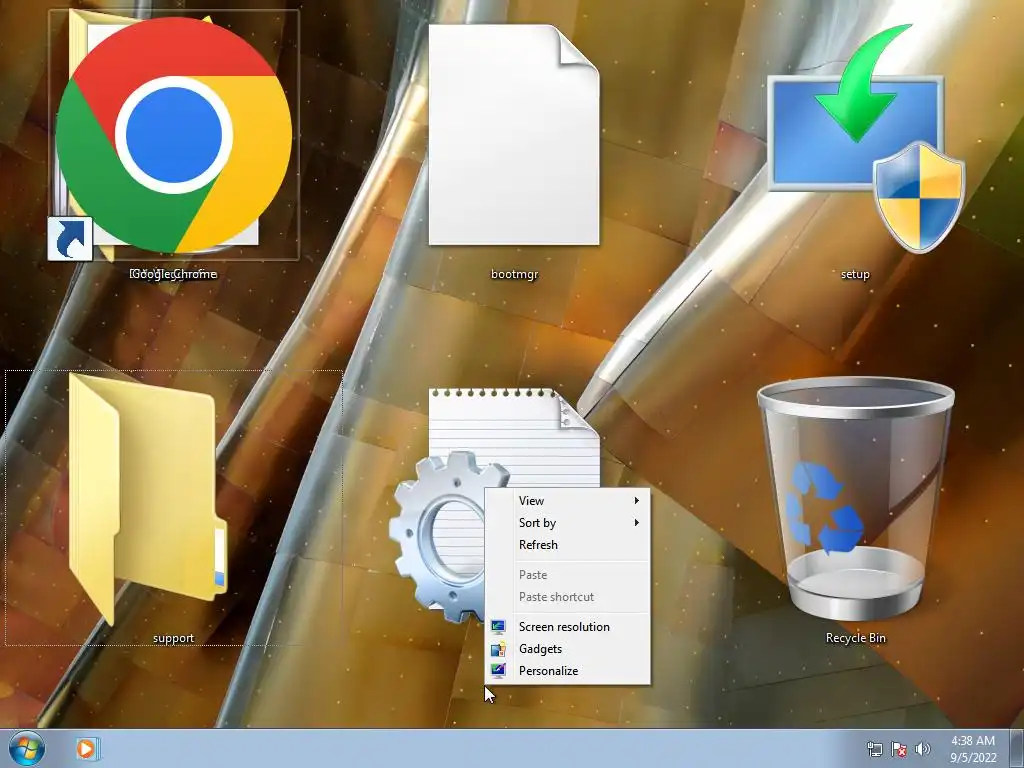Open Screen resolution from context menu
This screenshot has height=768, width=1024.
[x=568, y=627]
